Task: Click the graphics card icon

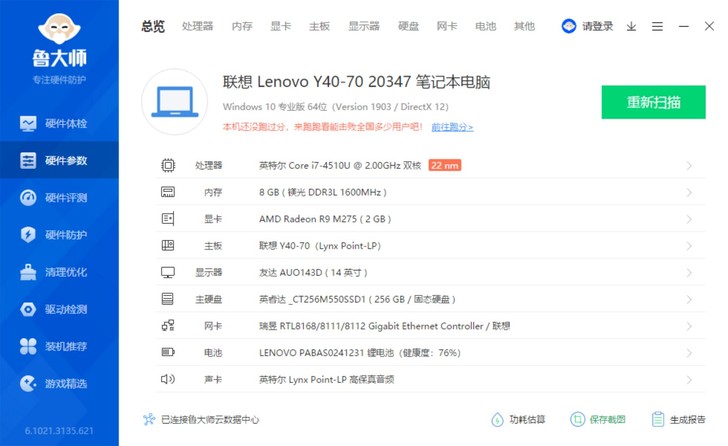Action: pos(168,219)
